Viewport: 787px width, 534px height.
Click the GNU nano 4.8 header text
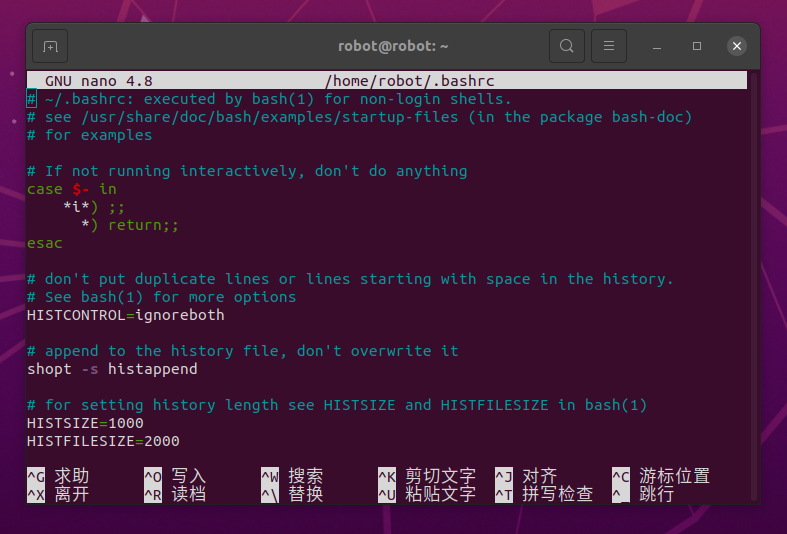98,81
